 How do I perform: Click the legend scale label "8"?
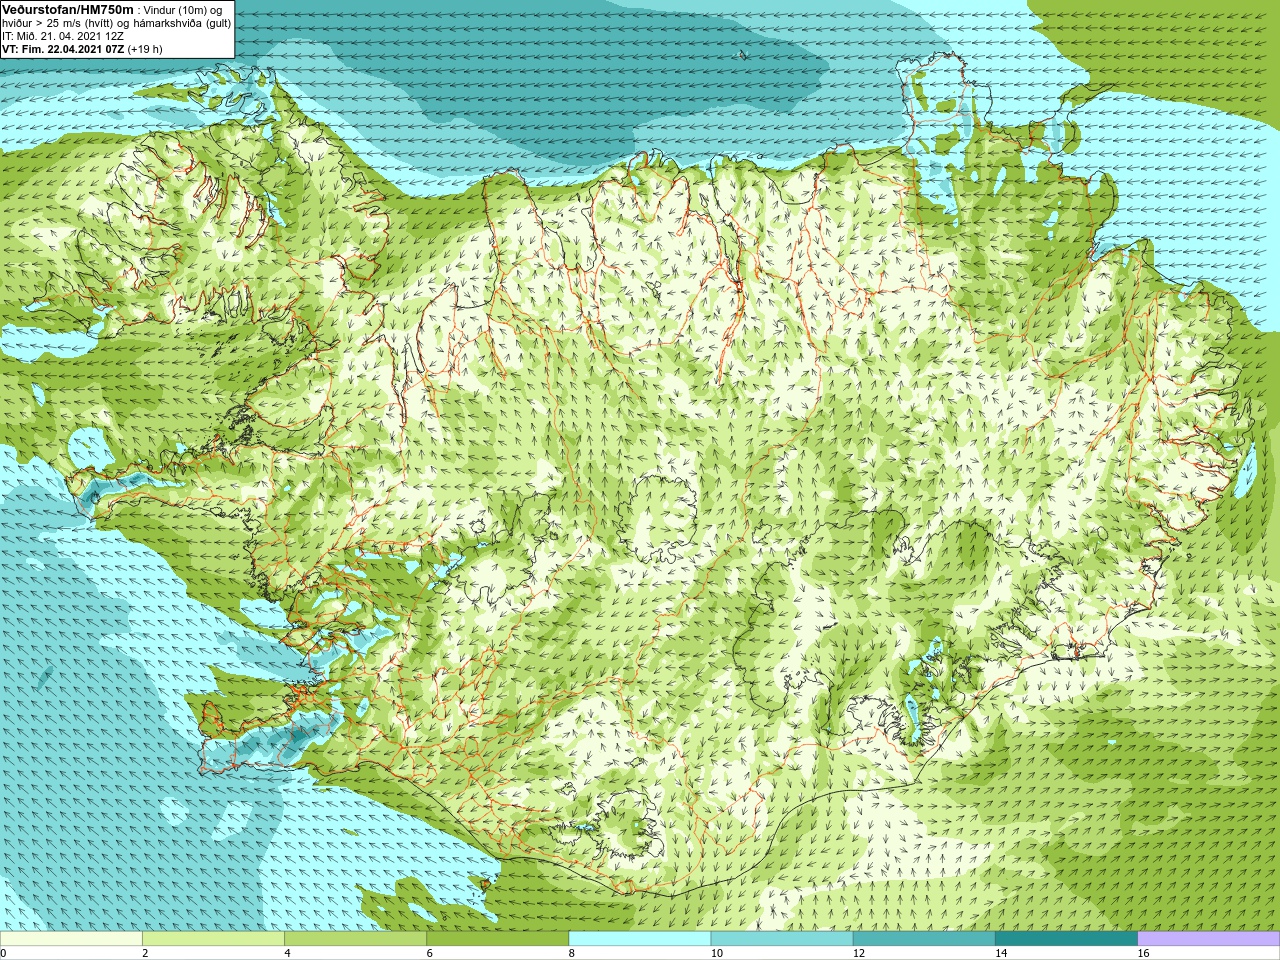coord(572,953)
